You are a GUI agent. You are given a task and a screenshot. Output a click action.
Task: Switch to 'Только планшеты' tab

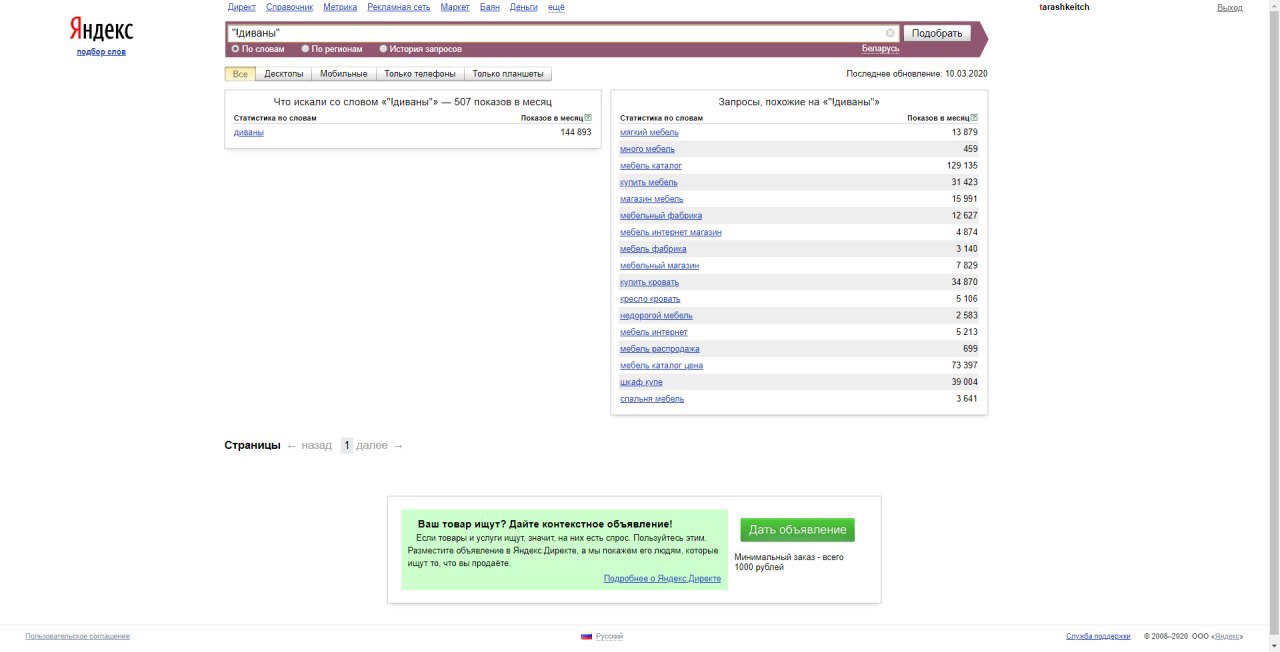[x=508, y=74]
